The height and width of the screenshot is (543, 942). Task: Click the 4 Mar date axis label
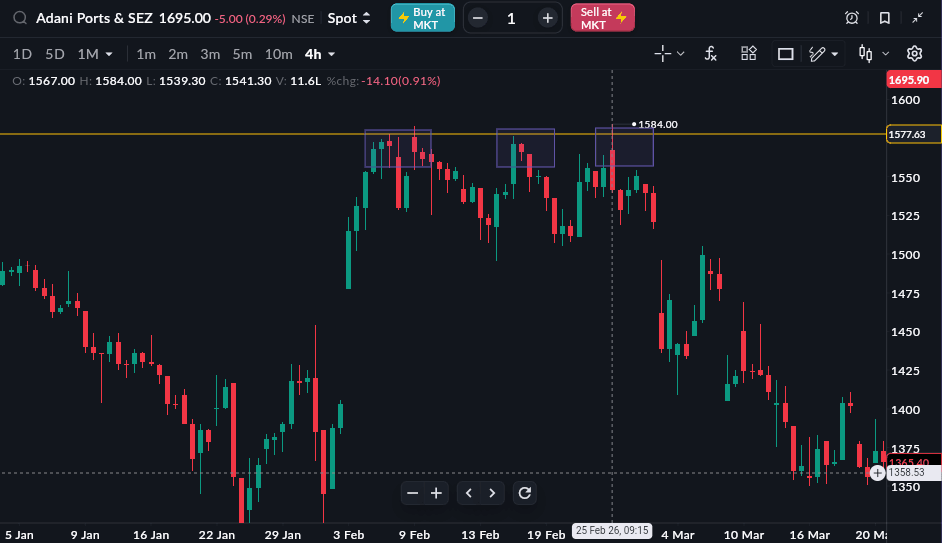(x=678, y=535)
